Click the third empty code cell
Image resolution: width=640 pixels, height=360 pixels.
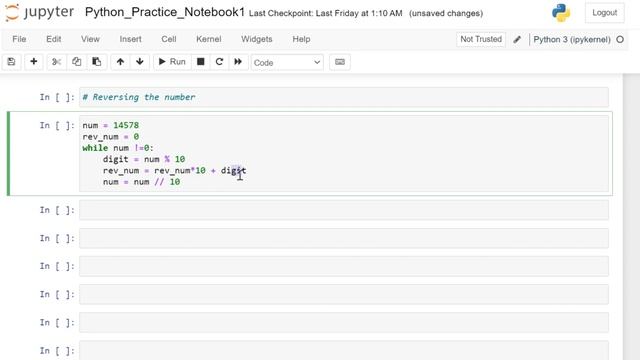pyautogui.click(x=344, y=266)
